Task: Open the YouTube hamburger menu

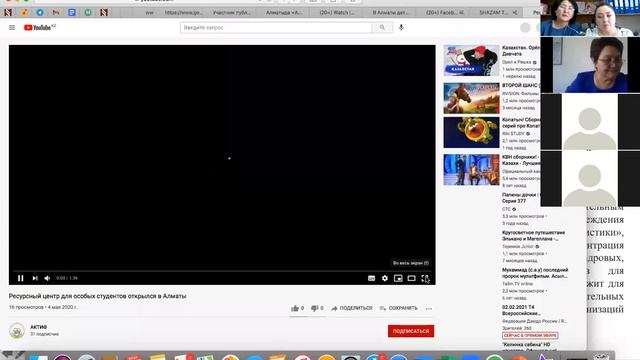Action: point(12,27)
